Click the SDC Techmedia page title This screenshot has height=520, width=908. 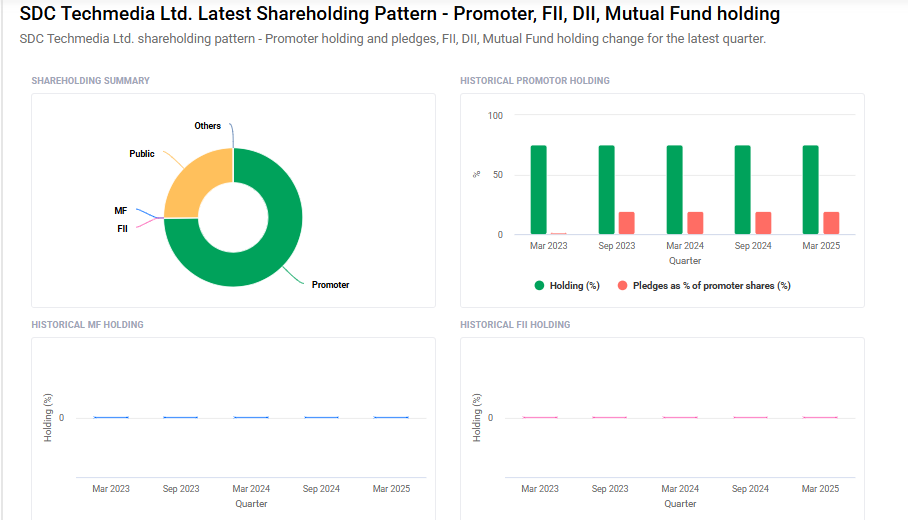(x=400, y=13)
